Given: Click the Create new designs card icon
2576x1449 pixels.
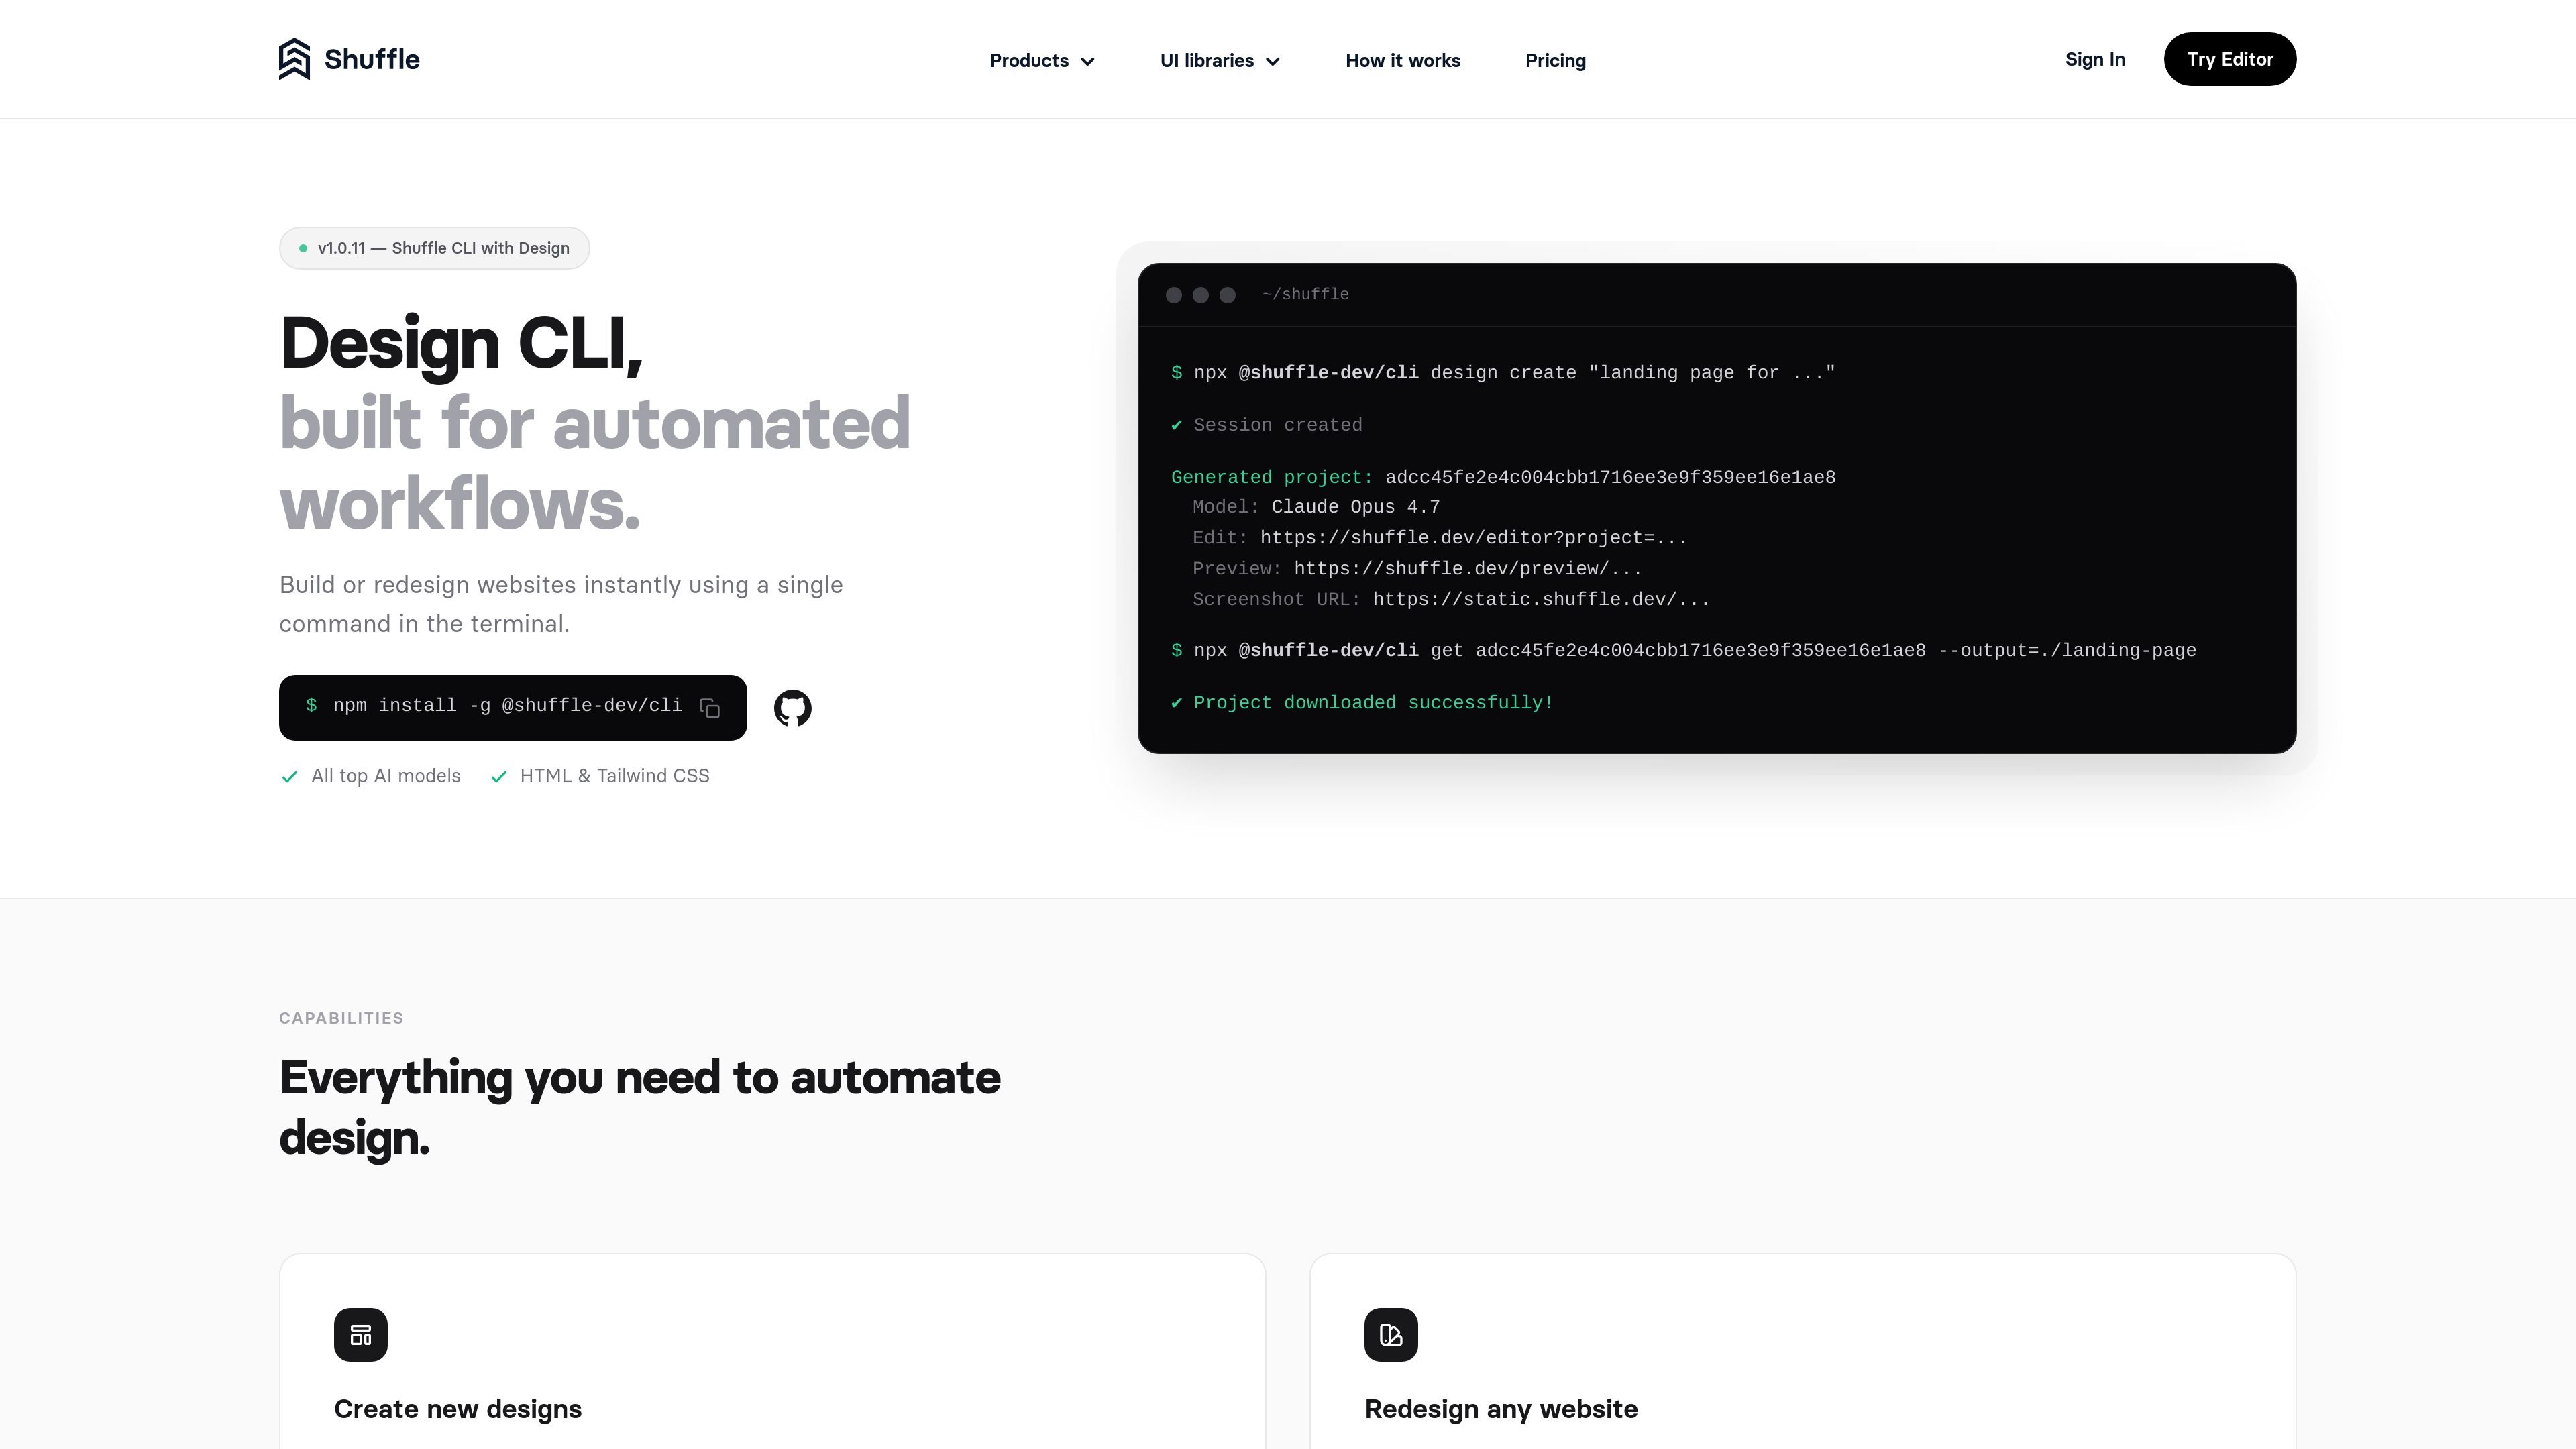Looking at the screenshot, I should pyautogui.click(x=361, y=1334).
